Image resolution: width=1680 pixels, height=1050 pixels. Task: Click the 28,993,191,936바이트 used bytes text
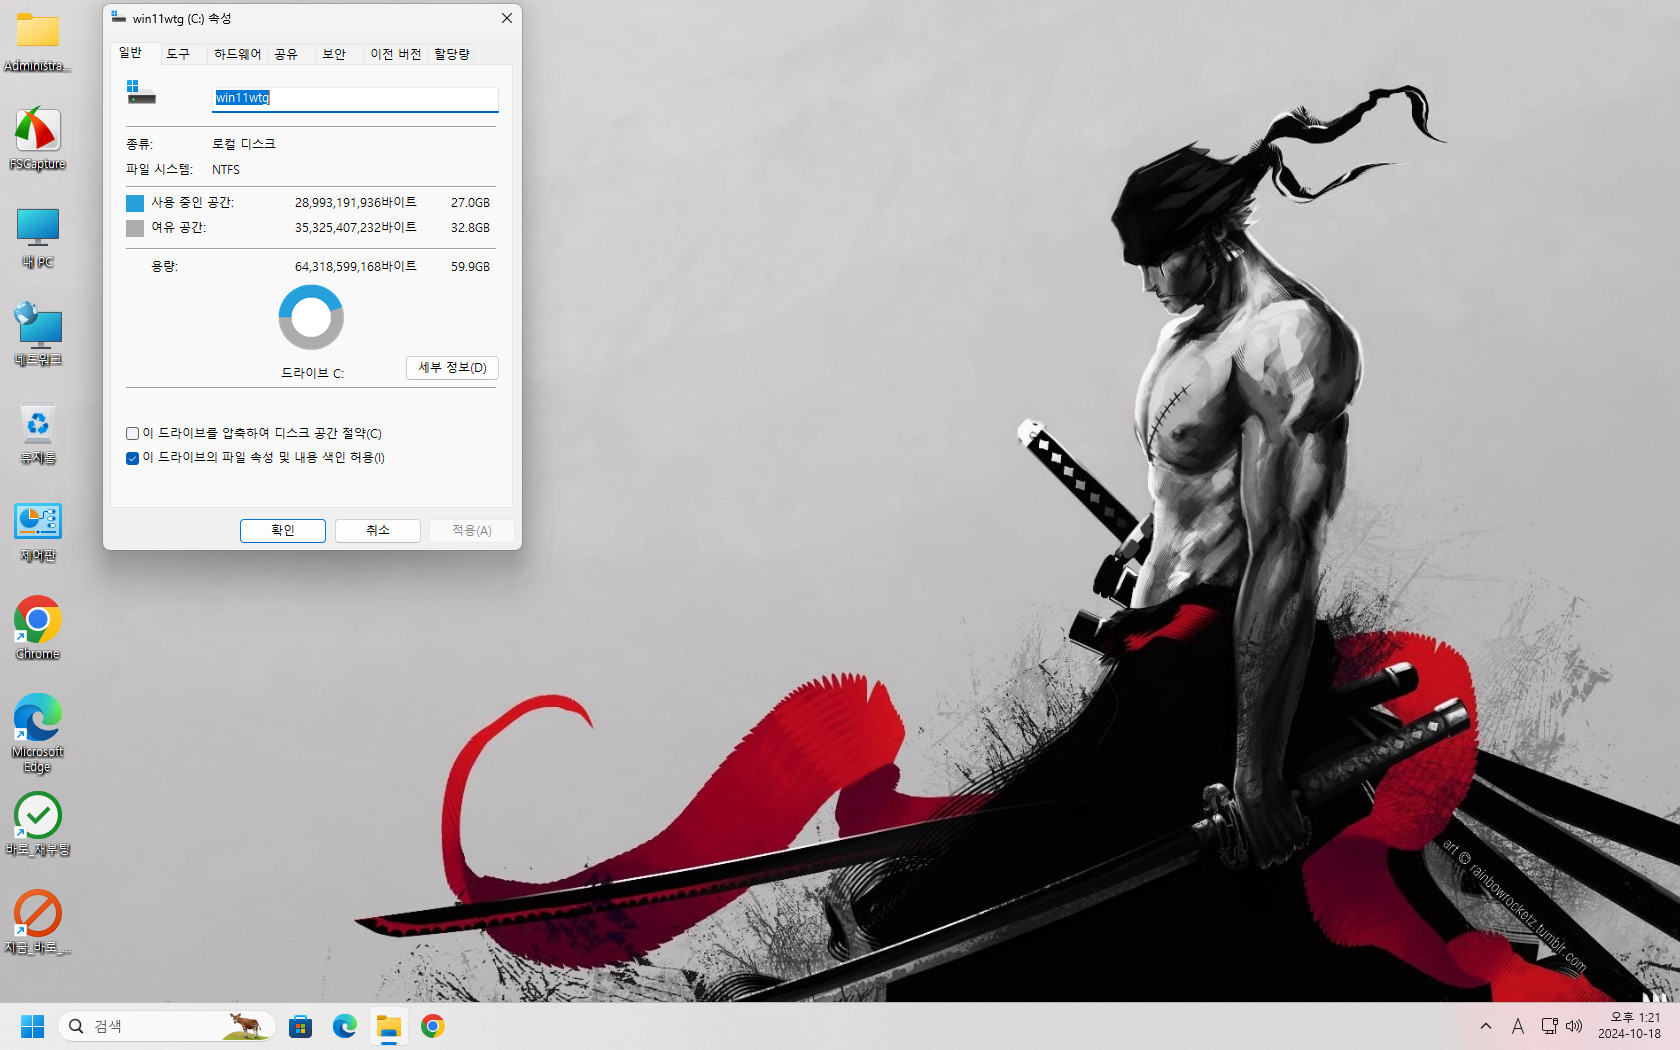point(355,203)
